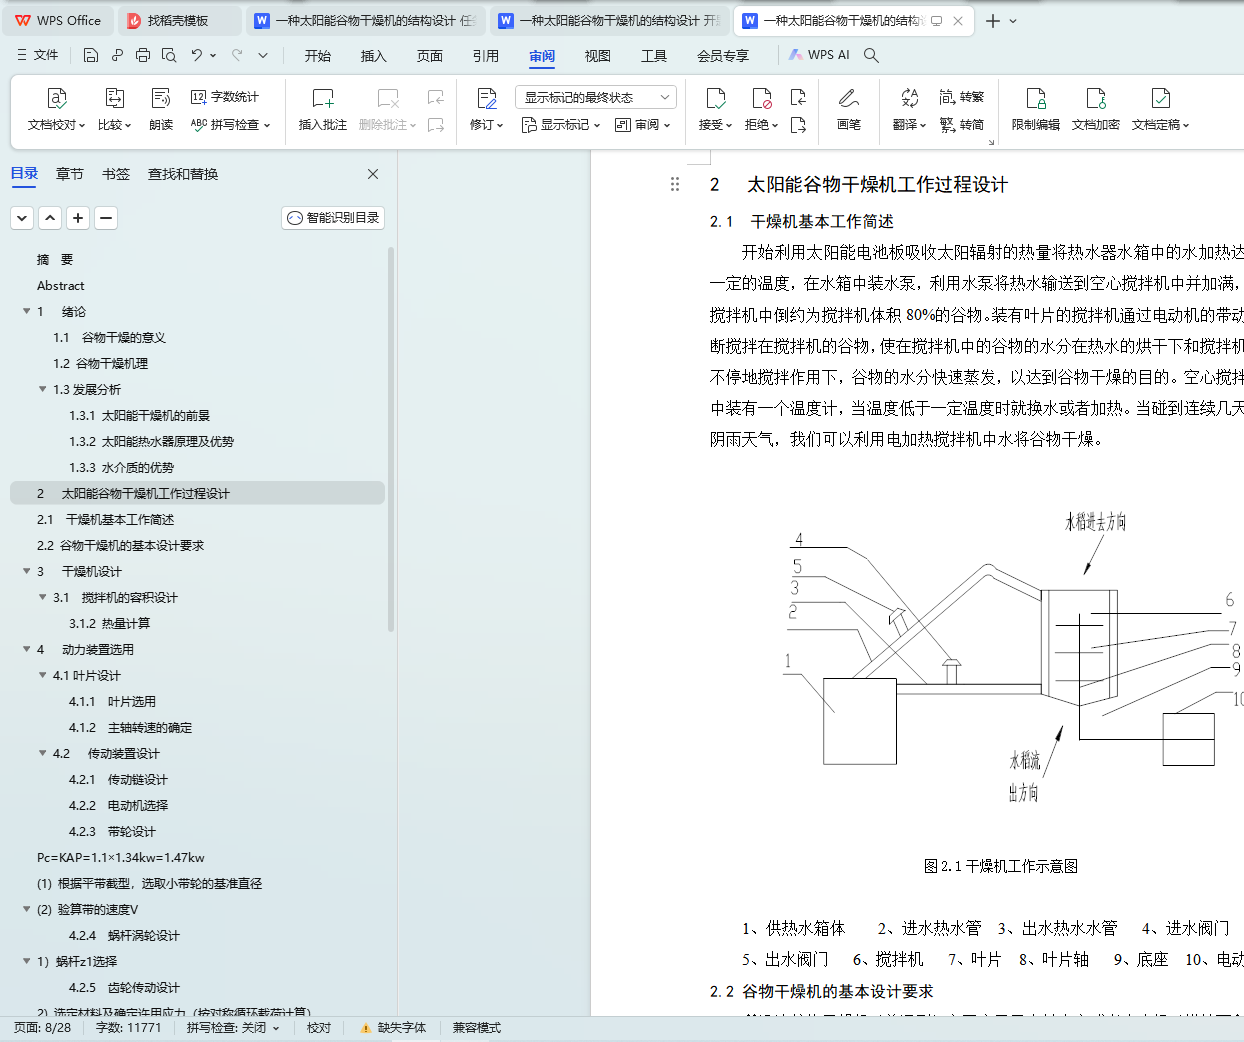Promote heading with the plus button in outline pane
Viewport: 1244px width, 1042px height.
tap(78, 218)
